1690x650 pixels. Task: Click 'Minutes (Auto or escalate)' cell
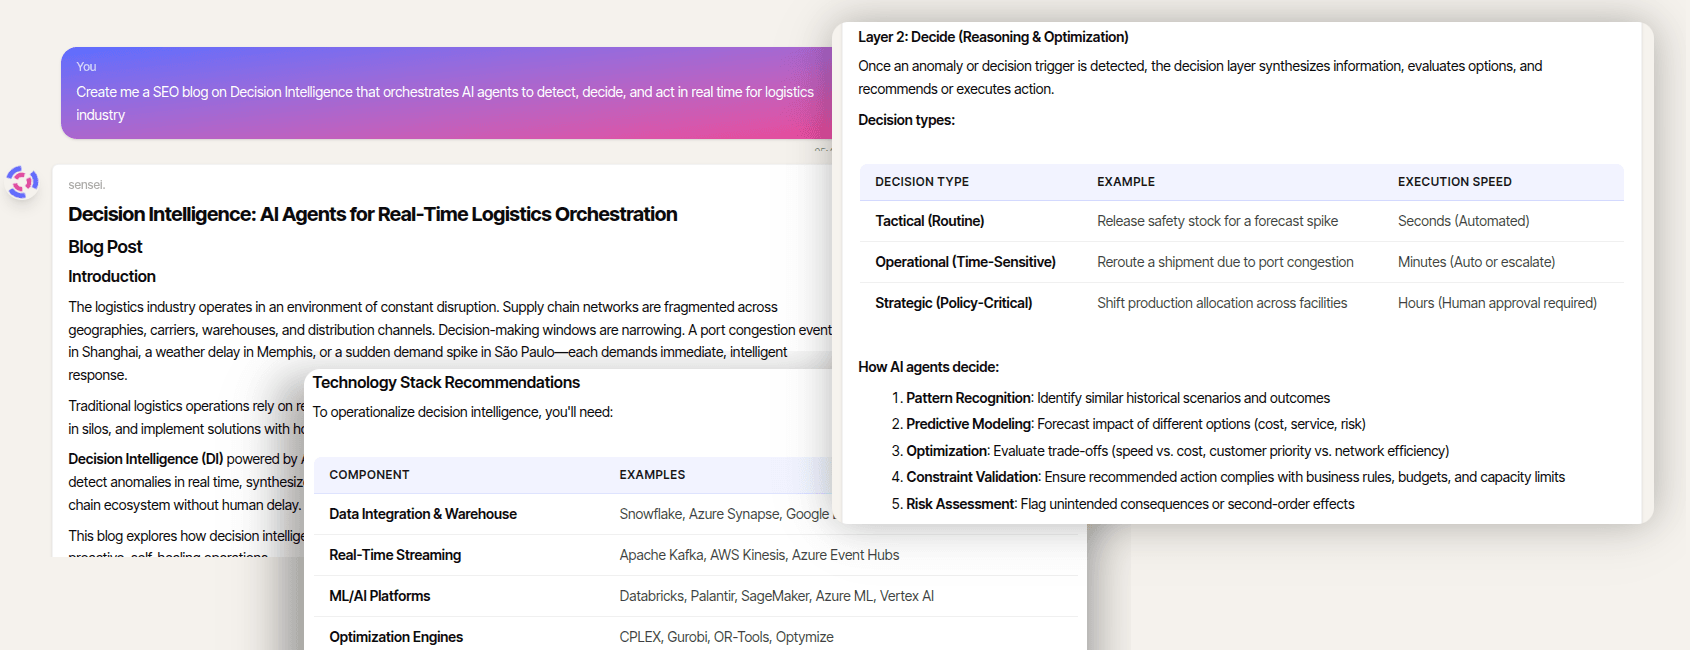(x=1477, y=262)
